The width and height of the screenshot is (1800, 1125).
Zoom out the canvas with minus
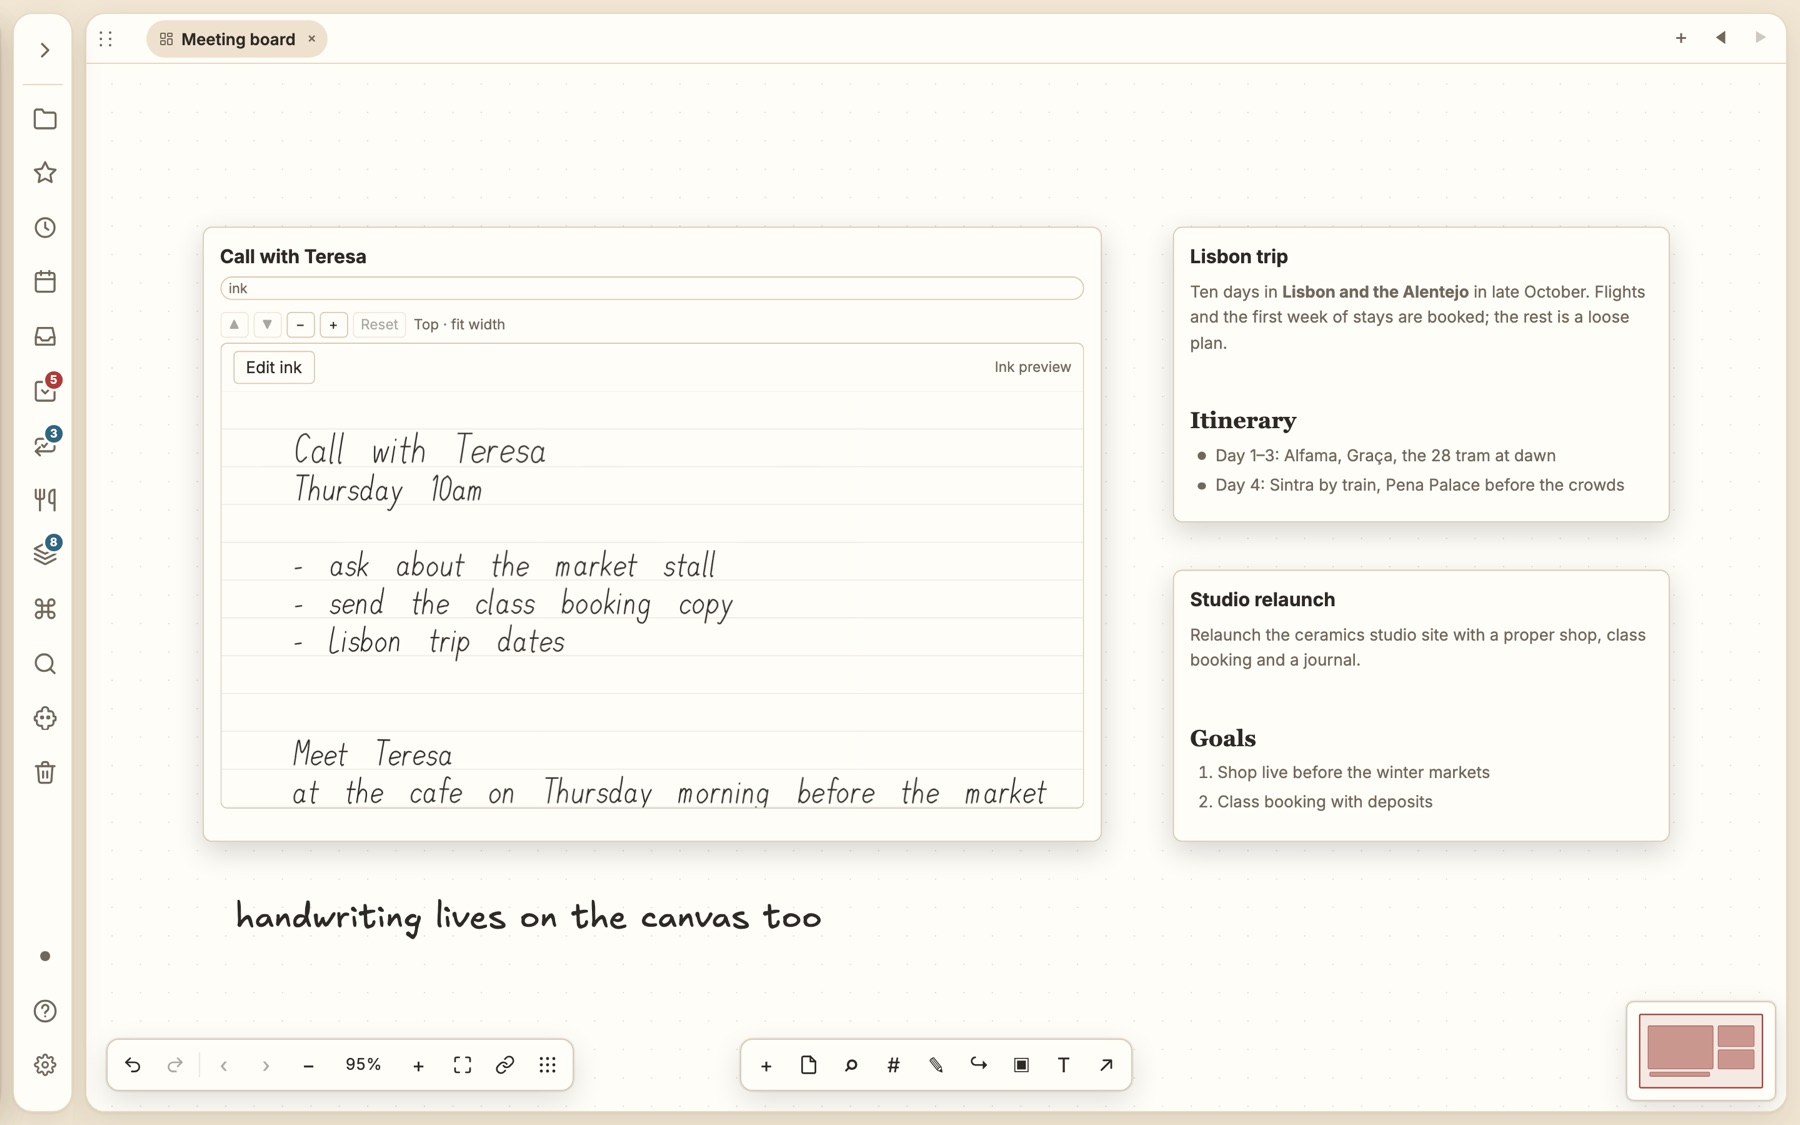pyautogui.click(x=308, y=1066)
